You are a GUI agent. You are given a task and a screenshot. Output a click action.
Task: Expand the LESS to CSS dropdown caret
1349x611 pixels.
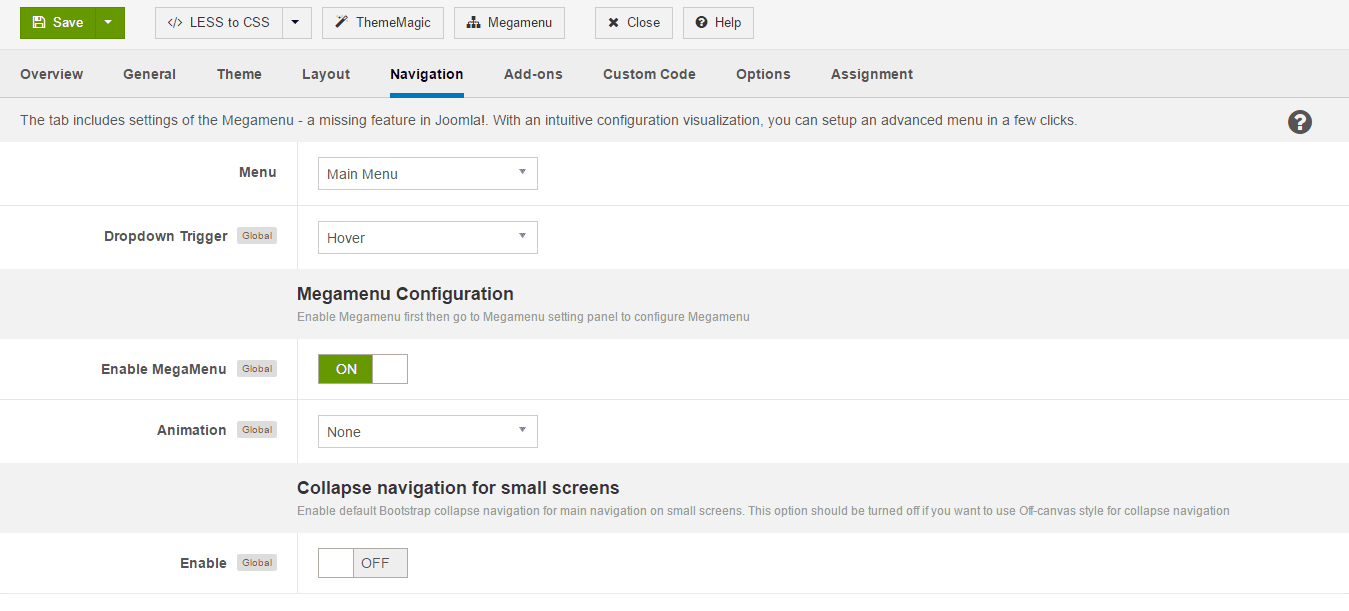click(x=296, y=22)
